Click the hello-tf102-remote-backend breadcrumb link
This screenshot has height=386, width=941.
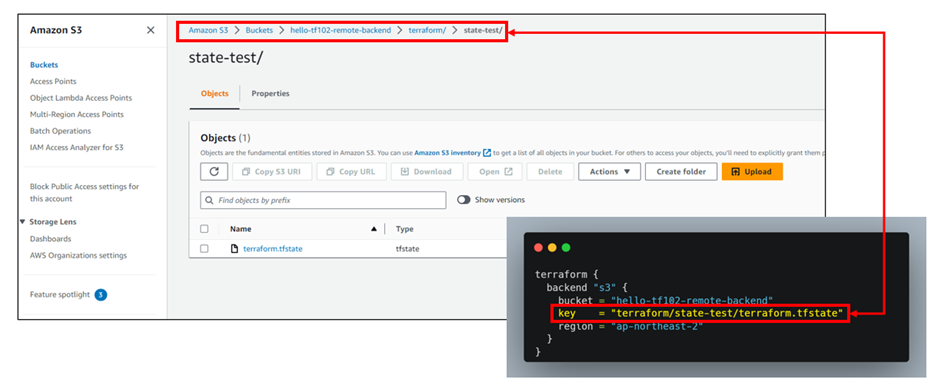pyautogui.click(x=340, y=29)
